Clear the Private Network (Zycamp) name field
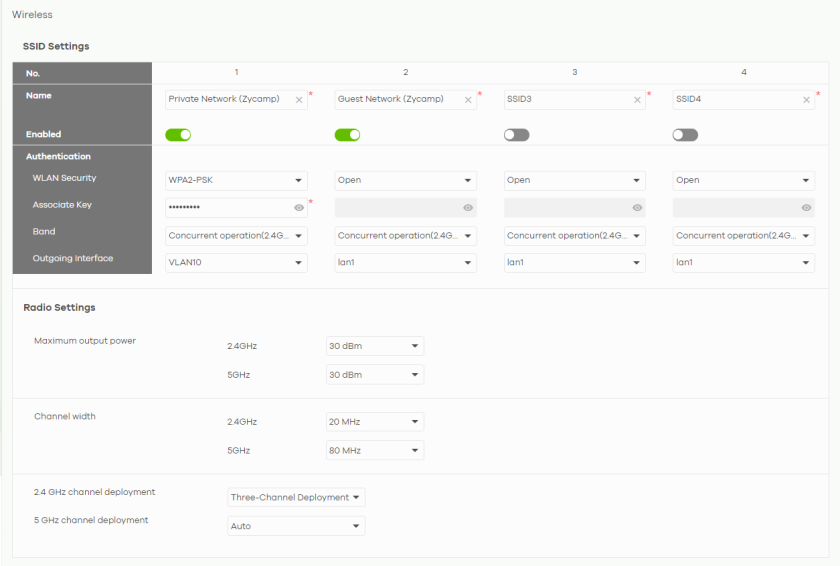 click(x=298, y=100)
